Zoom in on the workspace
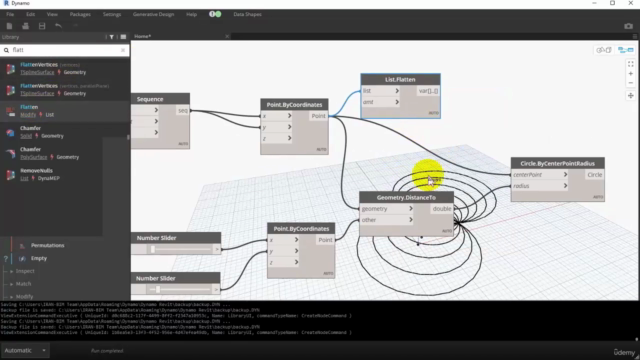This screenshot has height=360, width=640. tap(631, 74)
